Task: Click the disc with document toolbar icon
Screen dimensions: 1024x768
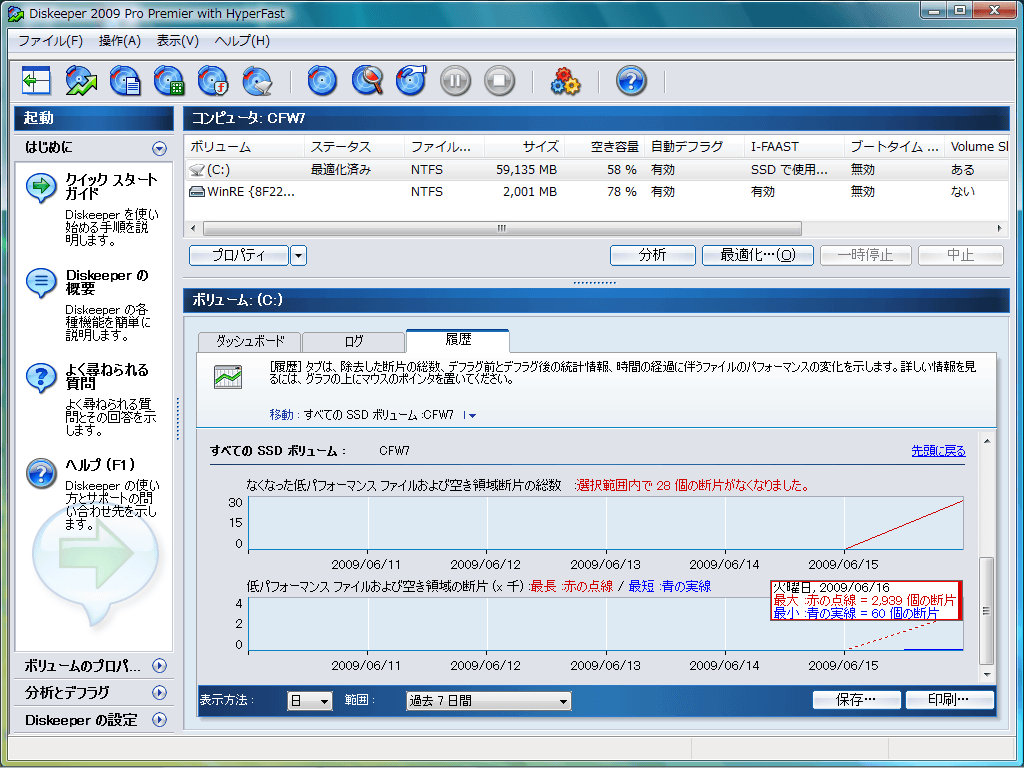Action: (125, 81)
